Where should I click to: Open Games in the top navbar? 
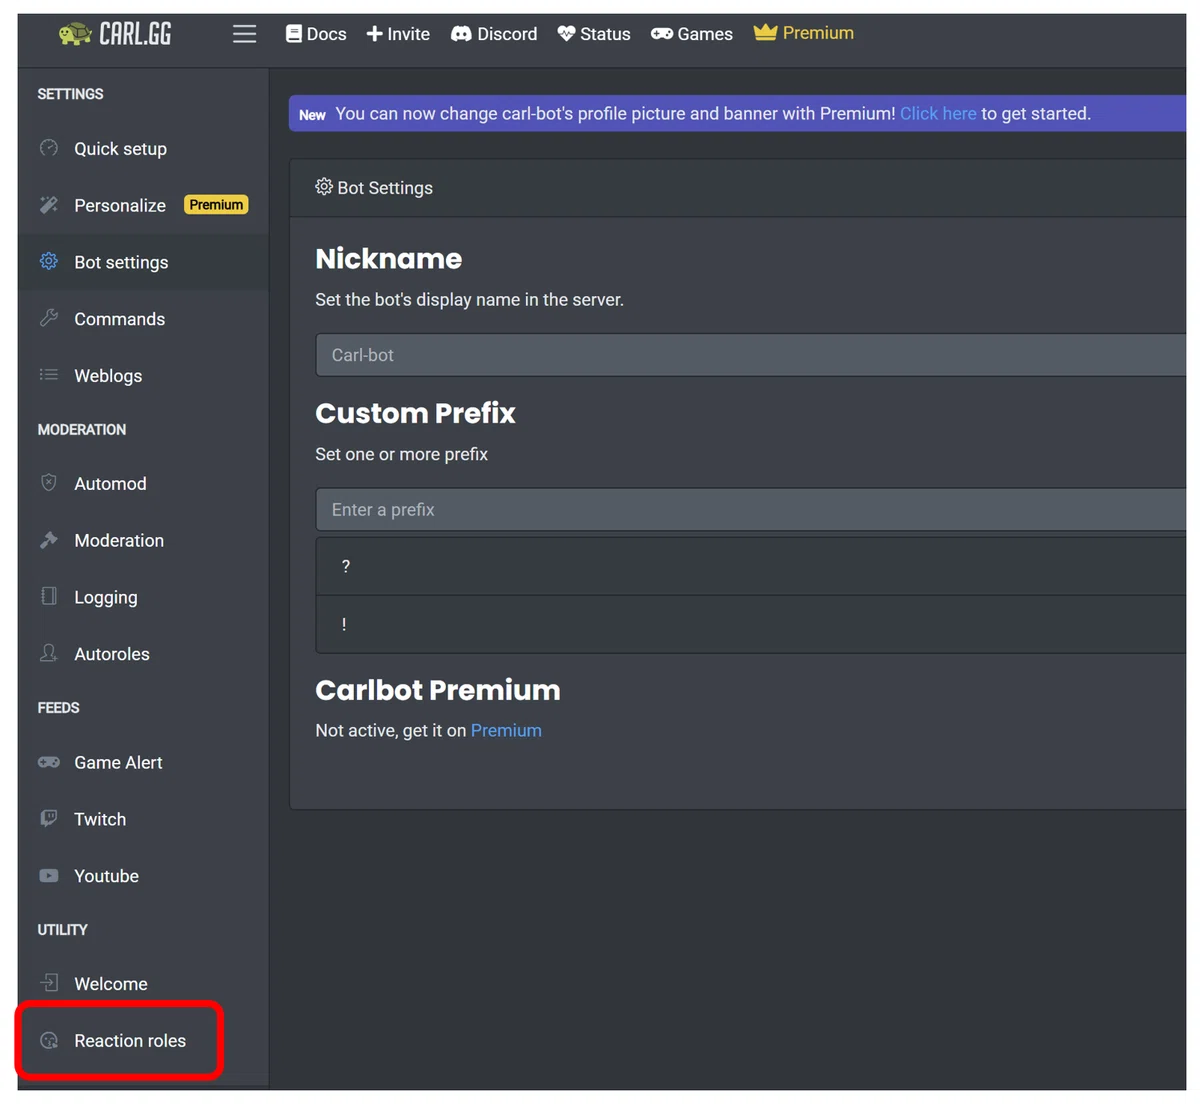(x=692, y=34)
